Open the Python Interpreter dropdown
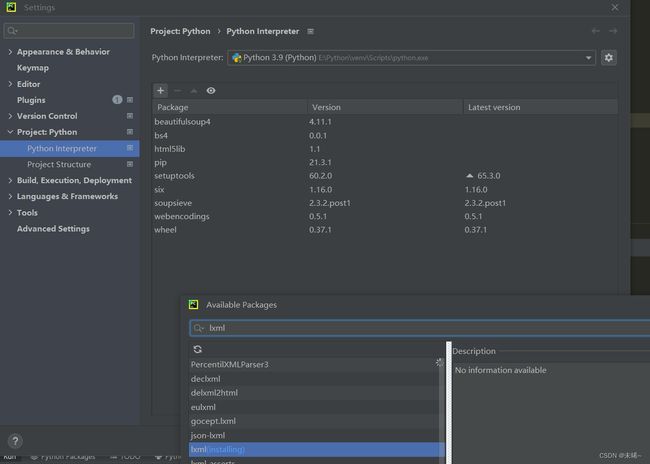Viewport: 650px width, 464px height. [411, 58]
